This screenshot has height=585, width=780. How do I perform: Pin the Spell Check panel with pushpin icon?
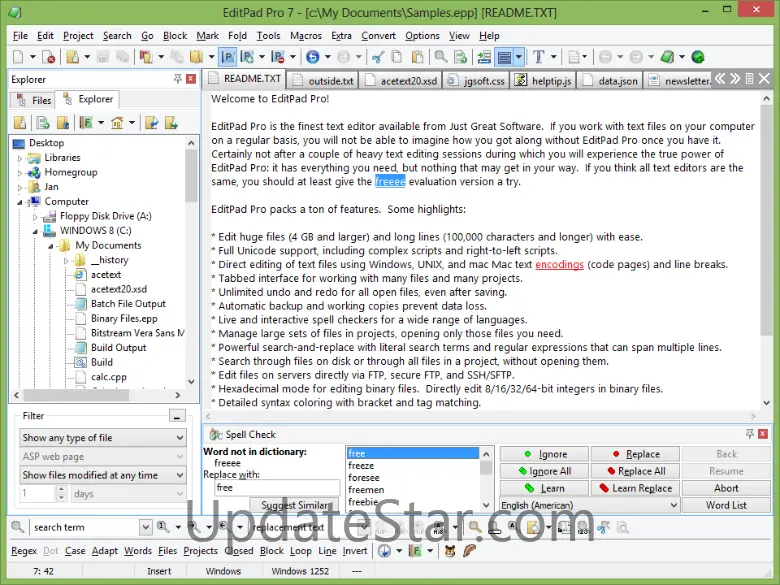(x=750, y=434)
